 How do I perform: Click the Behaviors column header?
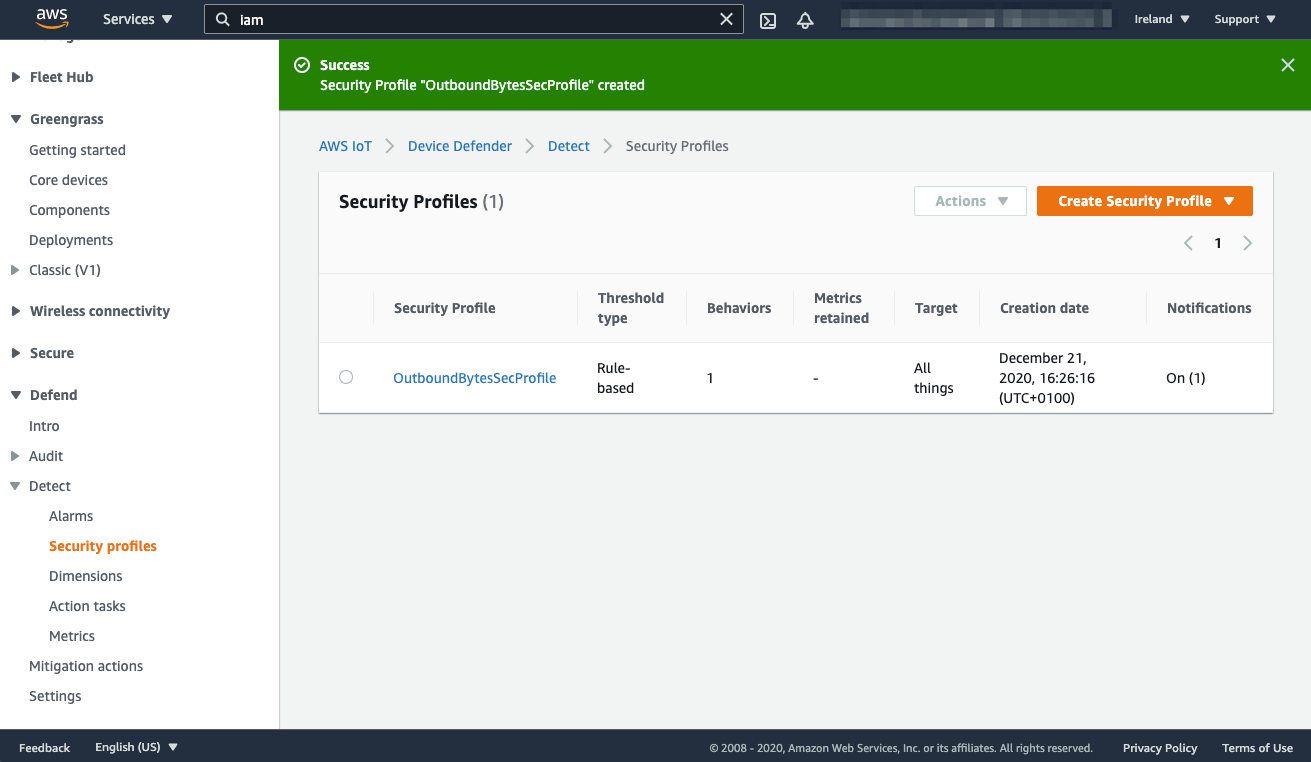click(x=739, y=308)
